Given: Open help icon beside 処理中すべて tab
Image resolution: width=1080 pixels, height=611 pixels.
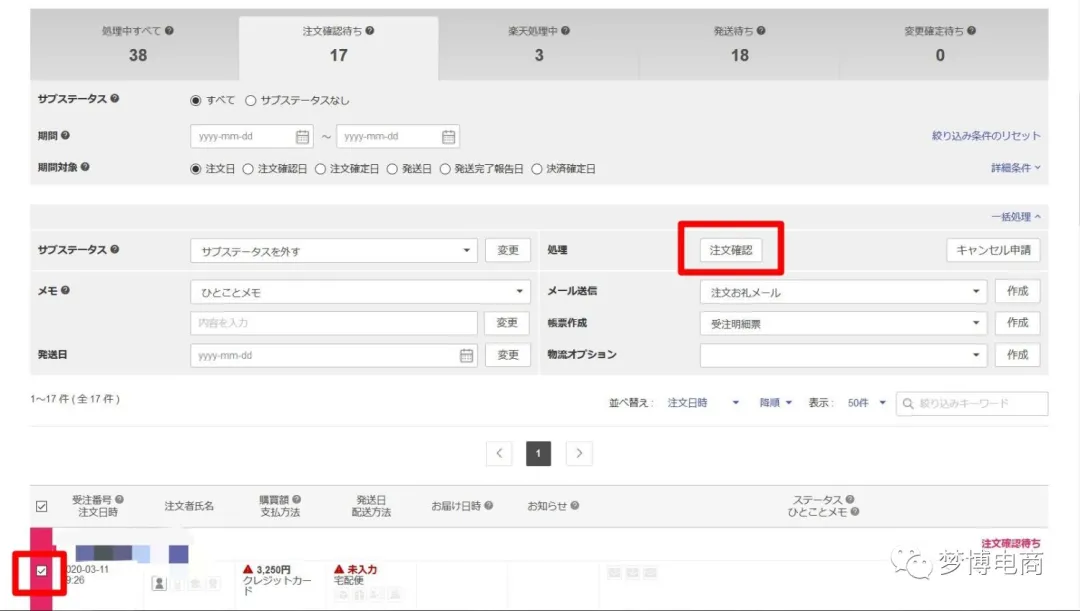Looking at the screenshot, I should tap(169, 30).
